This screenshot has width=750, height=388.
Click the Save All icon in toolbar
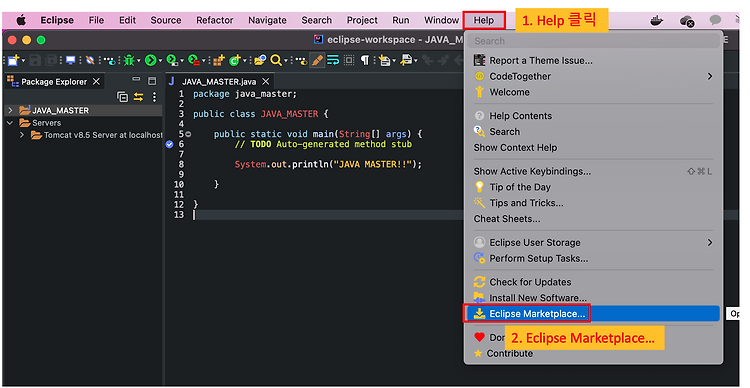click(51, 60)
